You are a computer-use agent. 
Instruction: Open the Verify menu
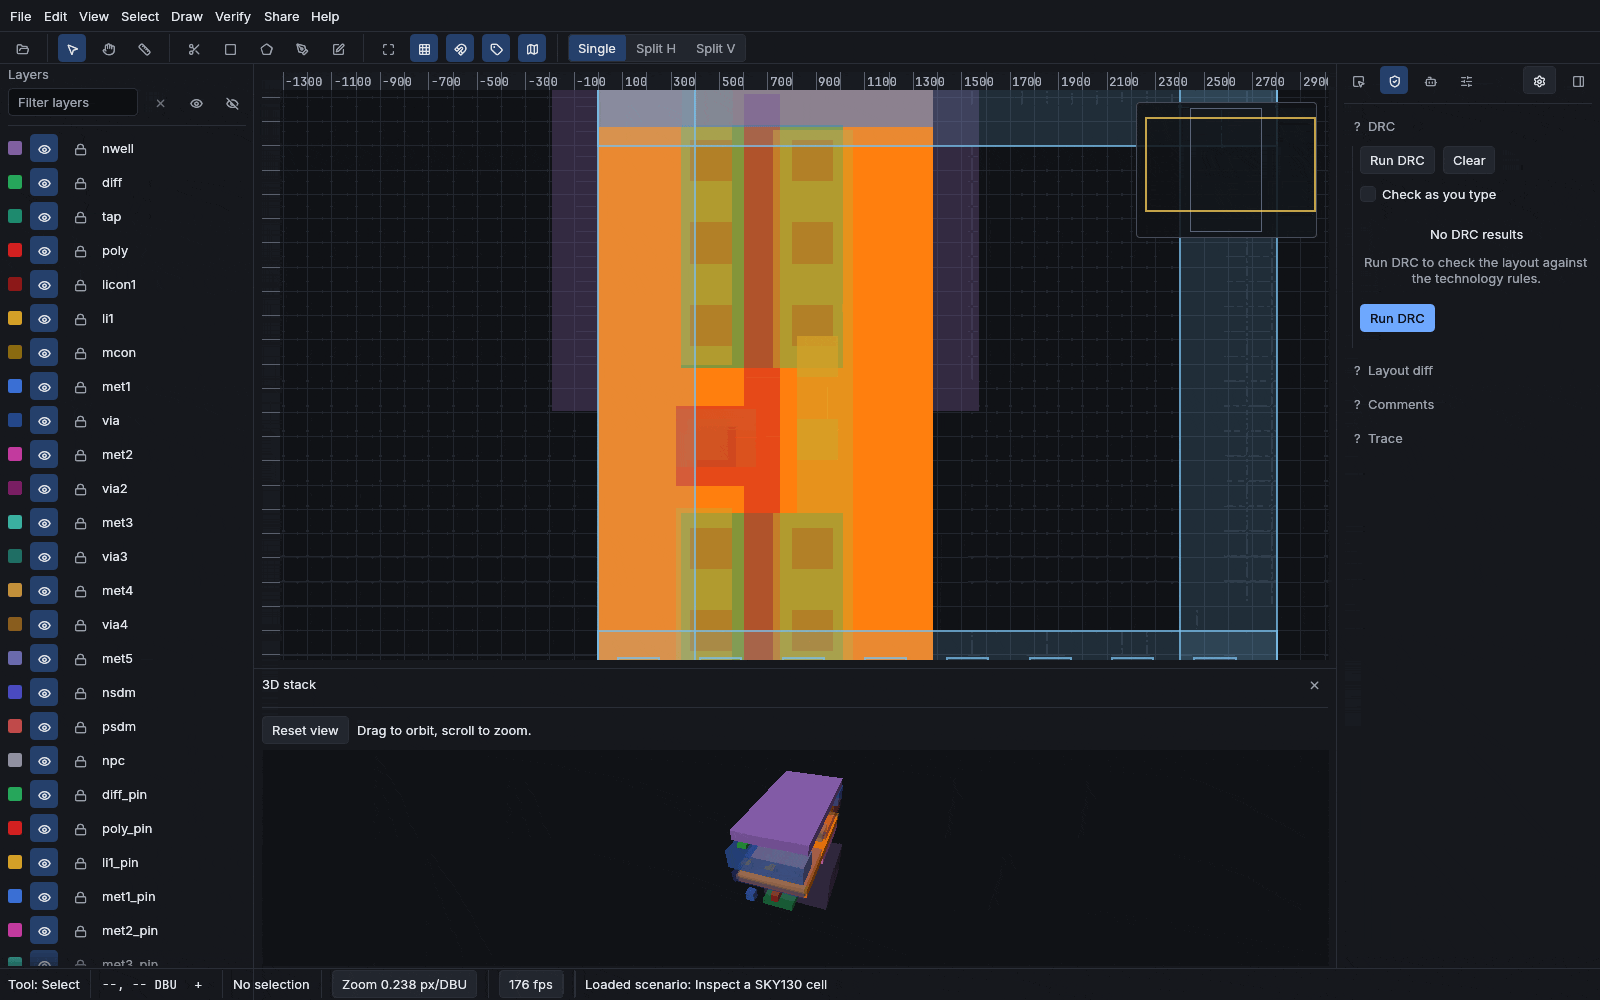[233, 17]
